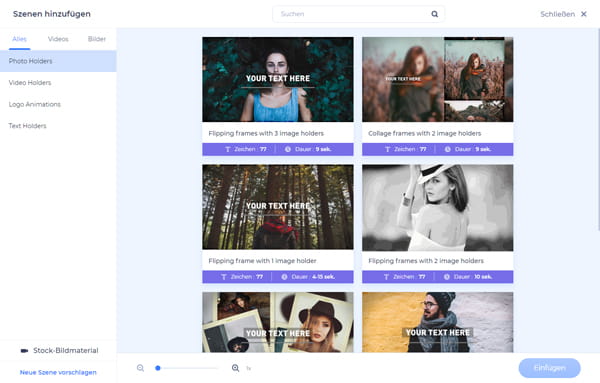The height and width of the screenshot is (383, 600).
Task: Switch to the Bilder tab
Action: click(97, 39)
